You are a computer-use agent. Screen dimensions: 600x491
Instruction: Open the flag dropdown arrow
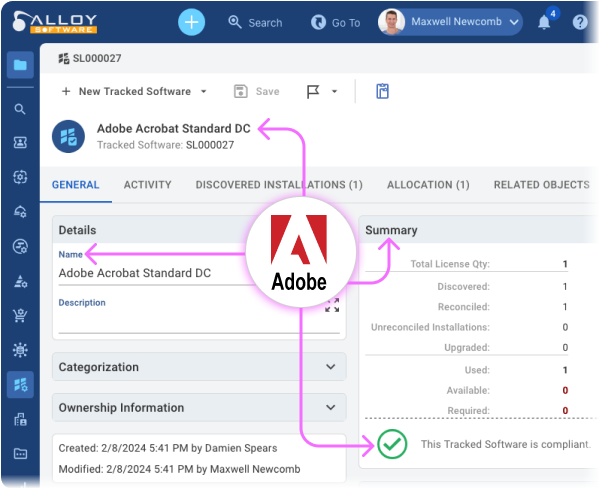click(334, 91)
